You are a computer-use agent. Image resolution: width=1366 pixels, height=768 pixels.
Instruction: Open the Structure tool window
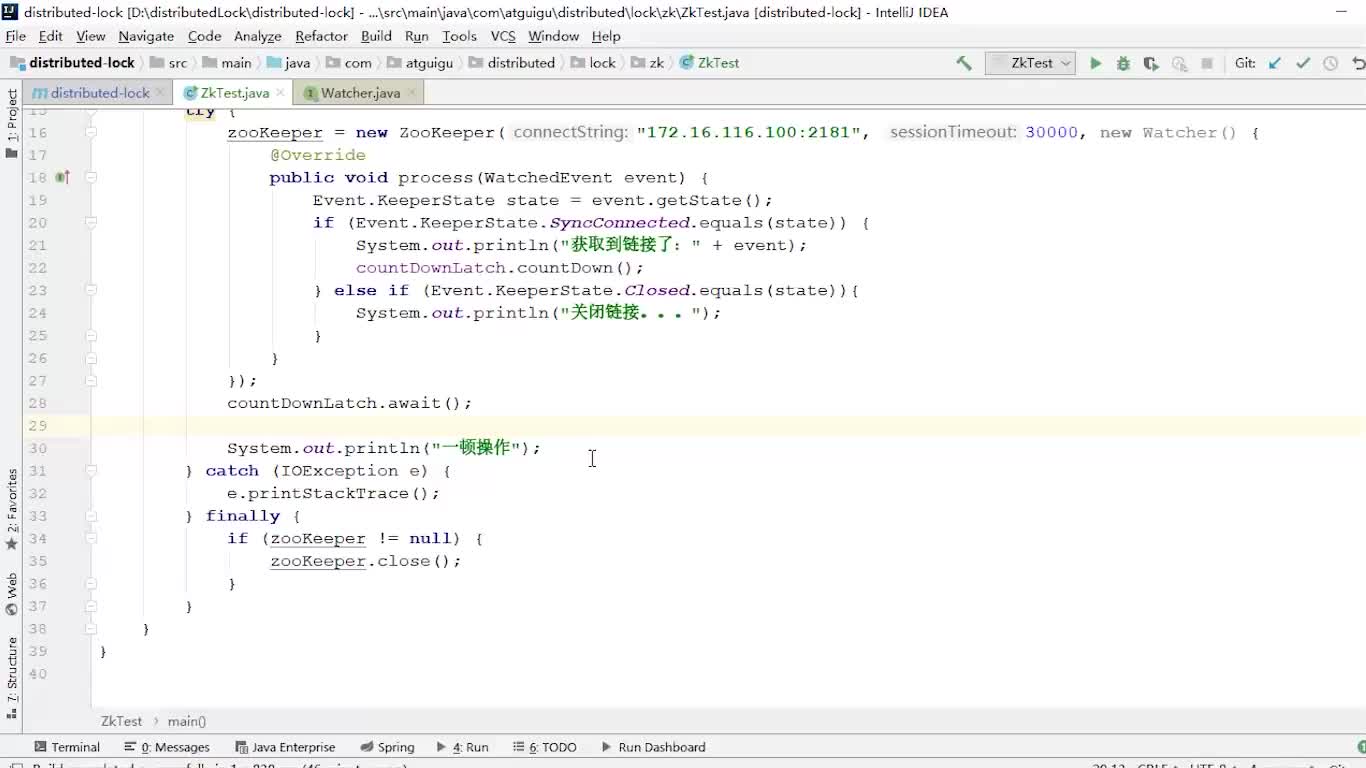12,678
